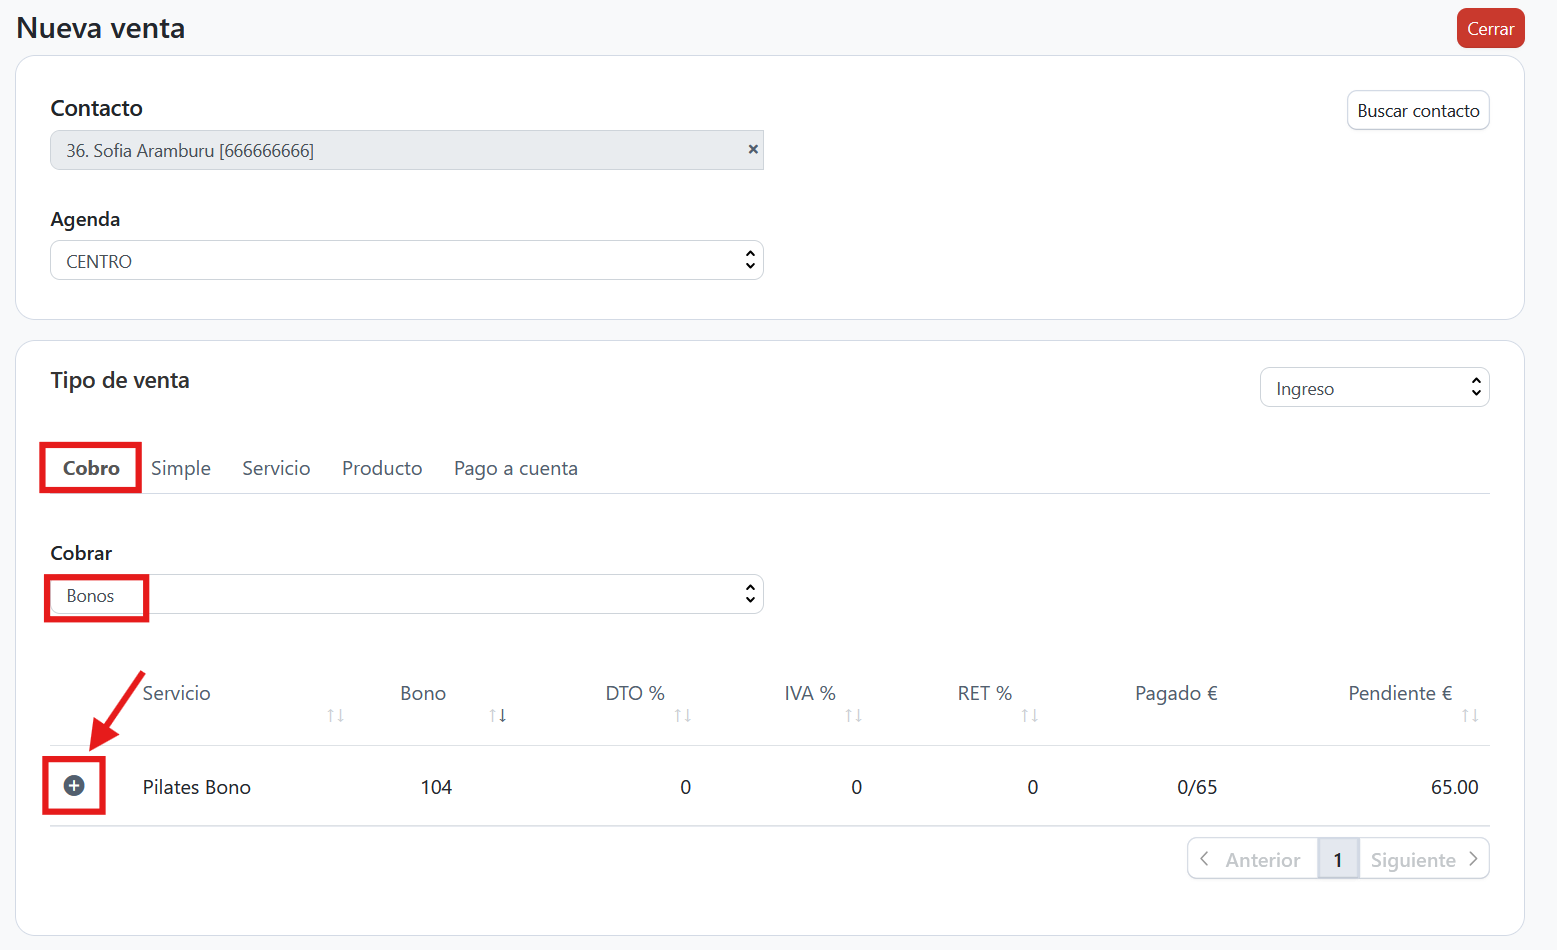Image resolution: width=1557 pixels, height=950 pixels.
Task: Go to Siguiente page in pagination
Action: [1423, 859]
